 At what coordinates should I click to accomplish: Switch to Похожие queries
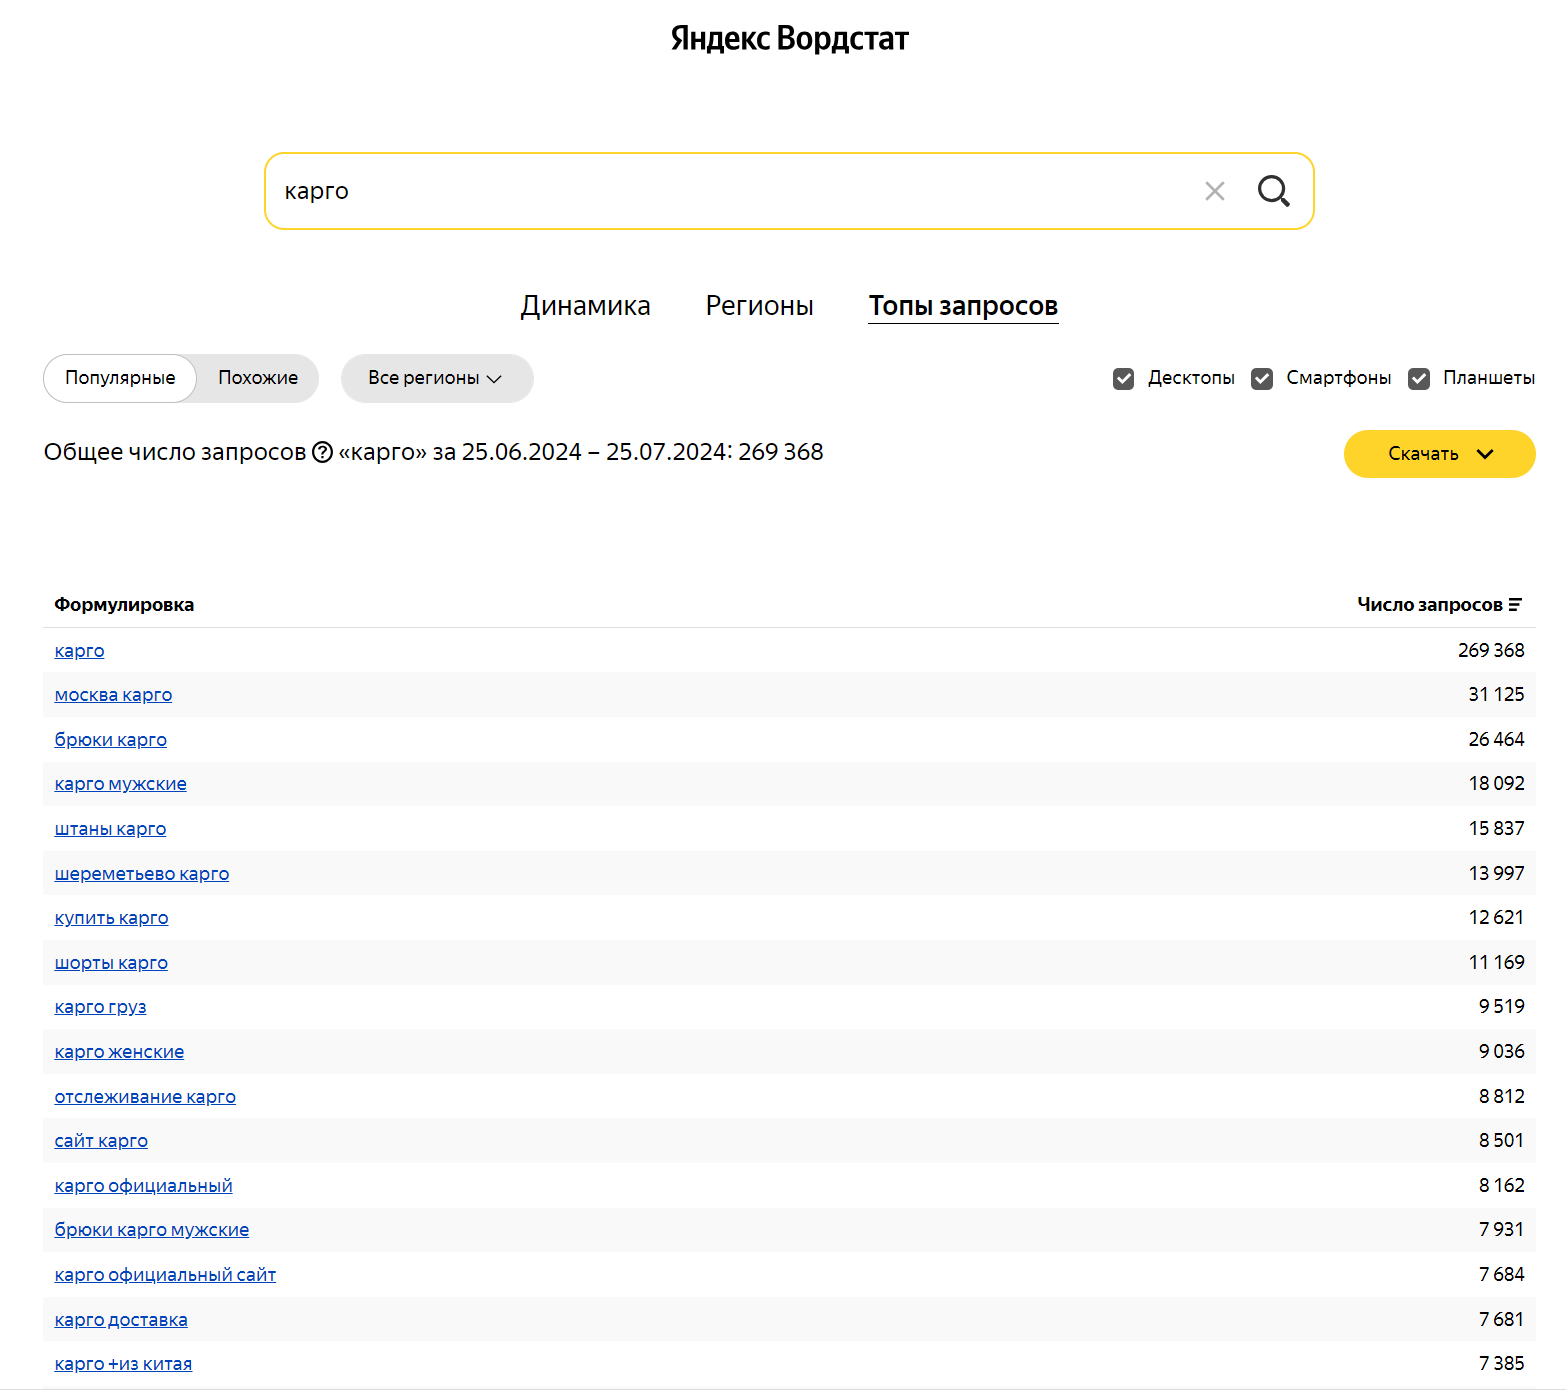pyautogui.click(x=258, y=379)
